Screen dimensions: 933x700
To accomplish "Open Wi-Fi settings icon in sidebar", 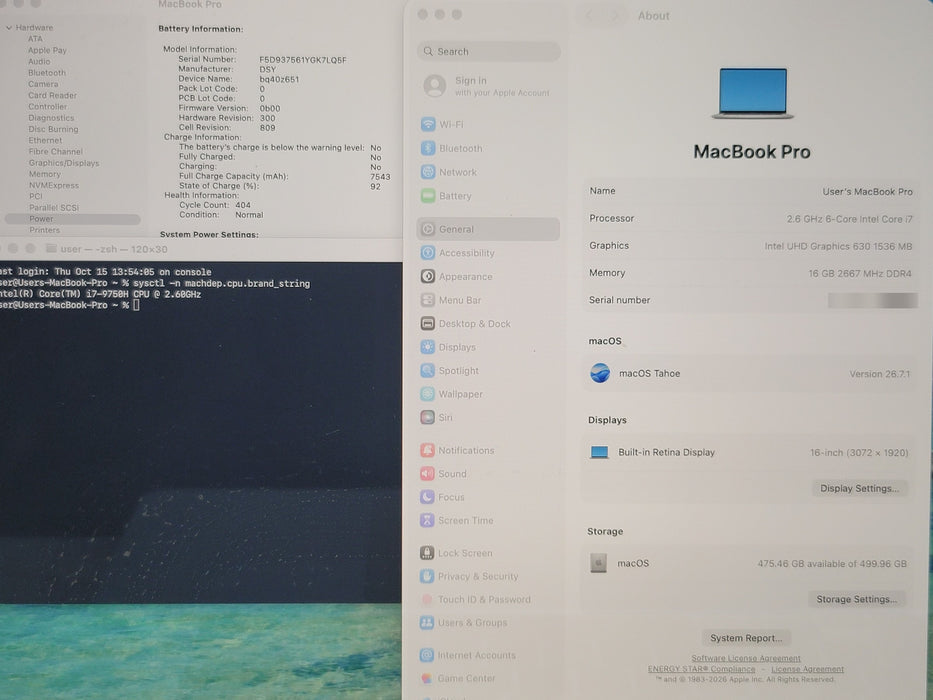I will pos(428,124).
